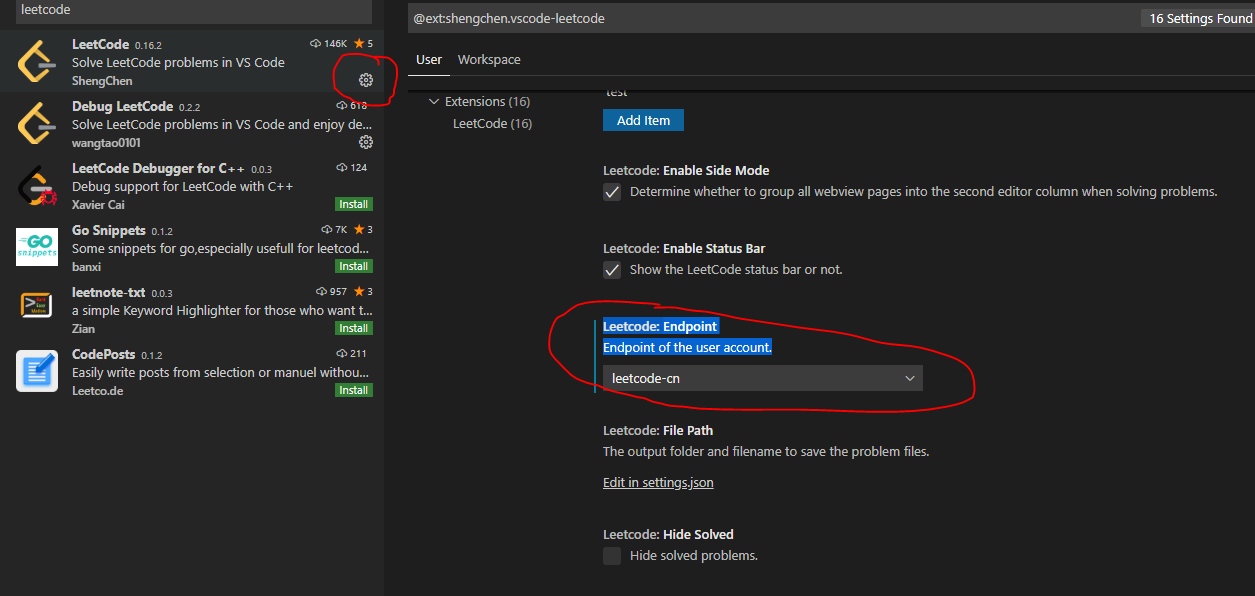Click the Go Snippets extension icon
The width and height of the screenshot is (1255, 596).
pos(36,247)
